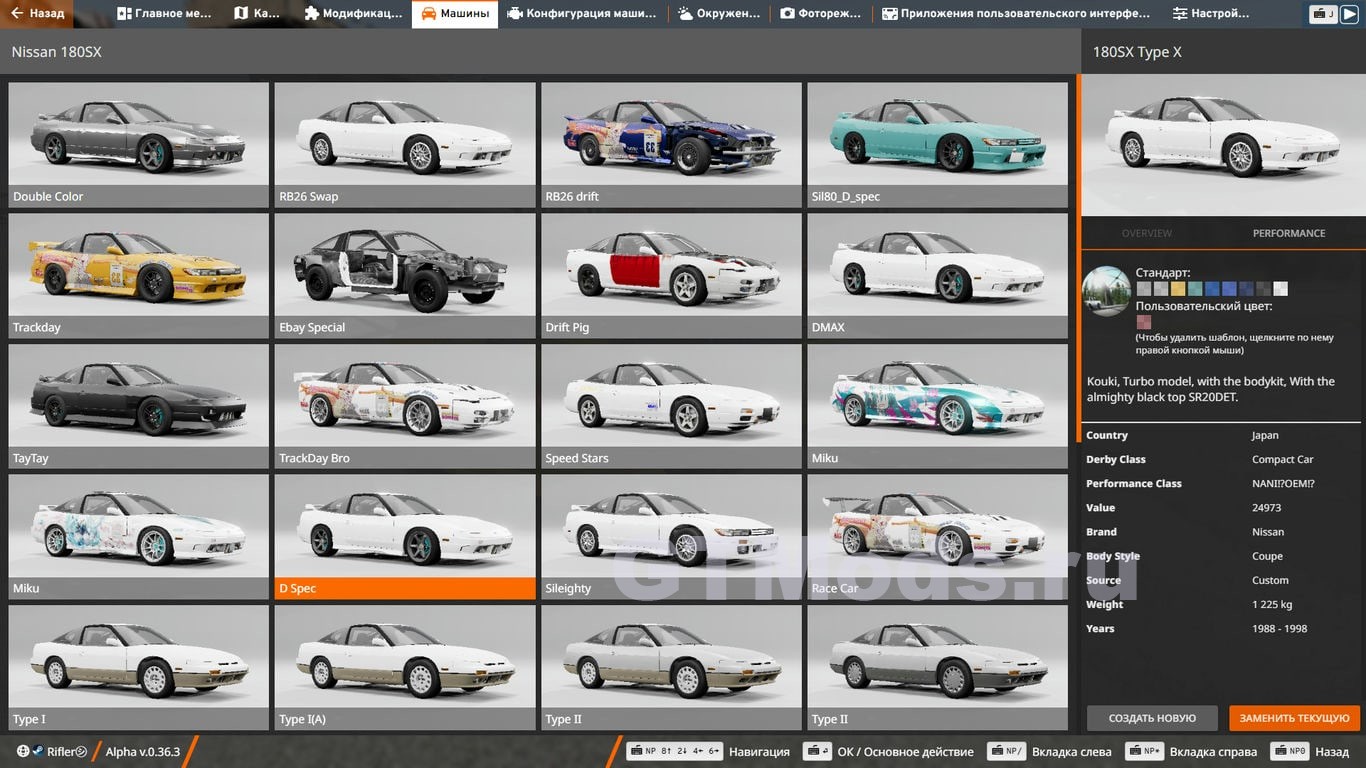Click the Steam icon beside Rifler
Image resolution: width=1366 pixels, height=768 pixels.
point(38,752)
